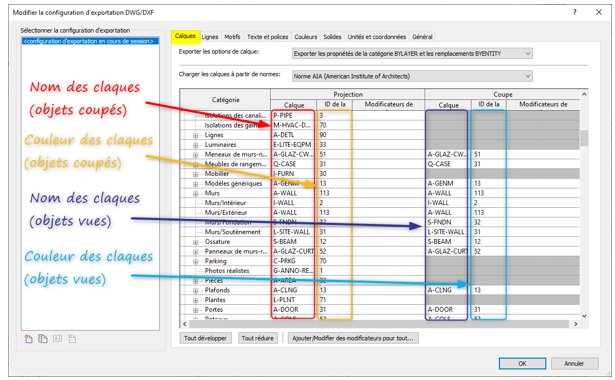Open the Solides tab
Image resolution: width=615 pixels, height=380 pixels.
point(332,37)
